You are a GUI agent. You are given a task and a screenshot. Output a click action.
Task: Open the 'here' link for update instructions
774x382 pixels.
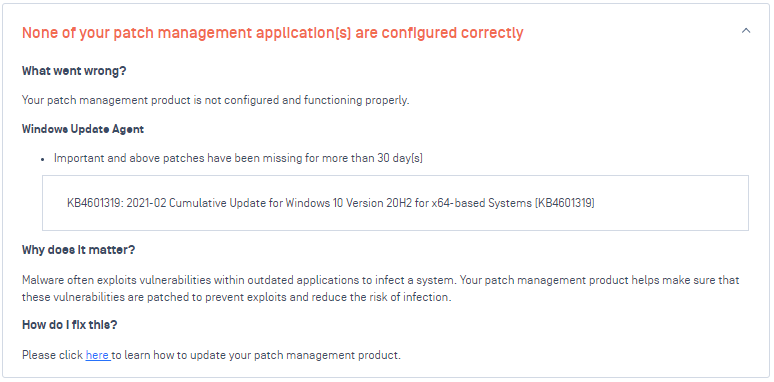[x=98, y=355]
